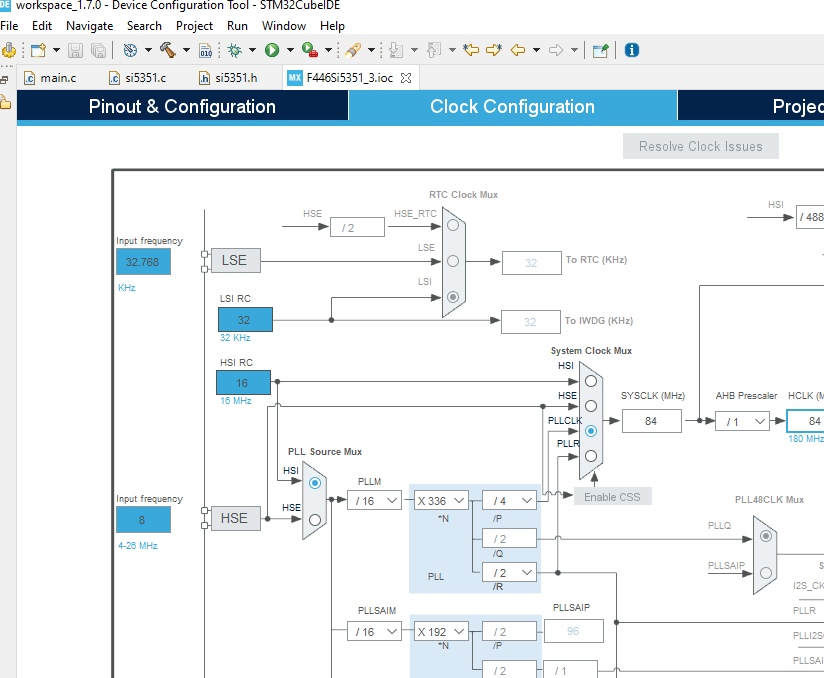The height and width of the screenshot is (678, 824).
Task: Click the device configuration gear icon in toolbar
Action: point(8,50)
